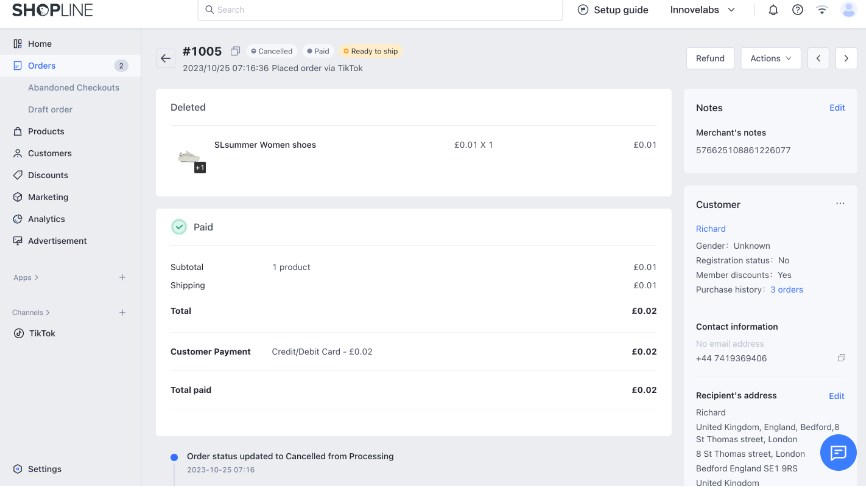Add a new app with plus icon

click(123, 277)
